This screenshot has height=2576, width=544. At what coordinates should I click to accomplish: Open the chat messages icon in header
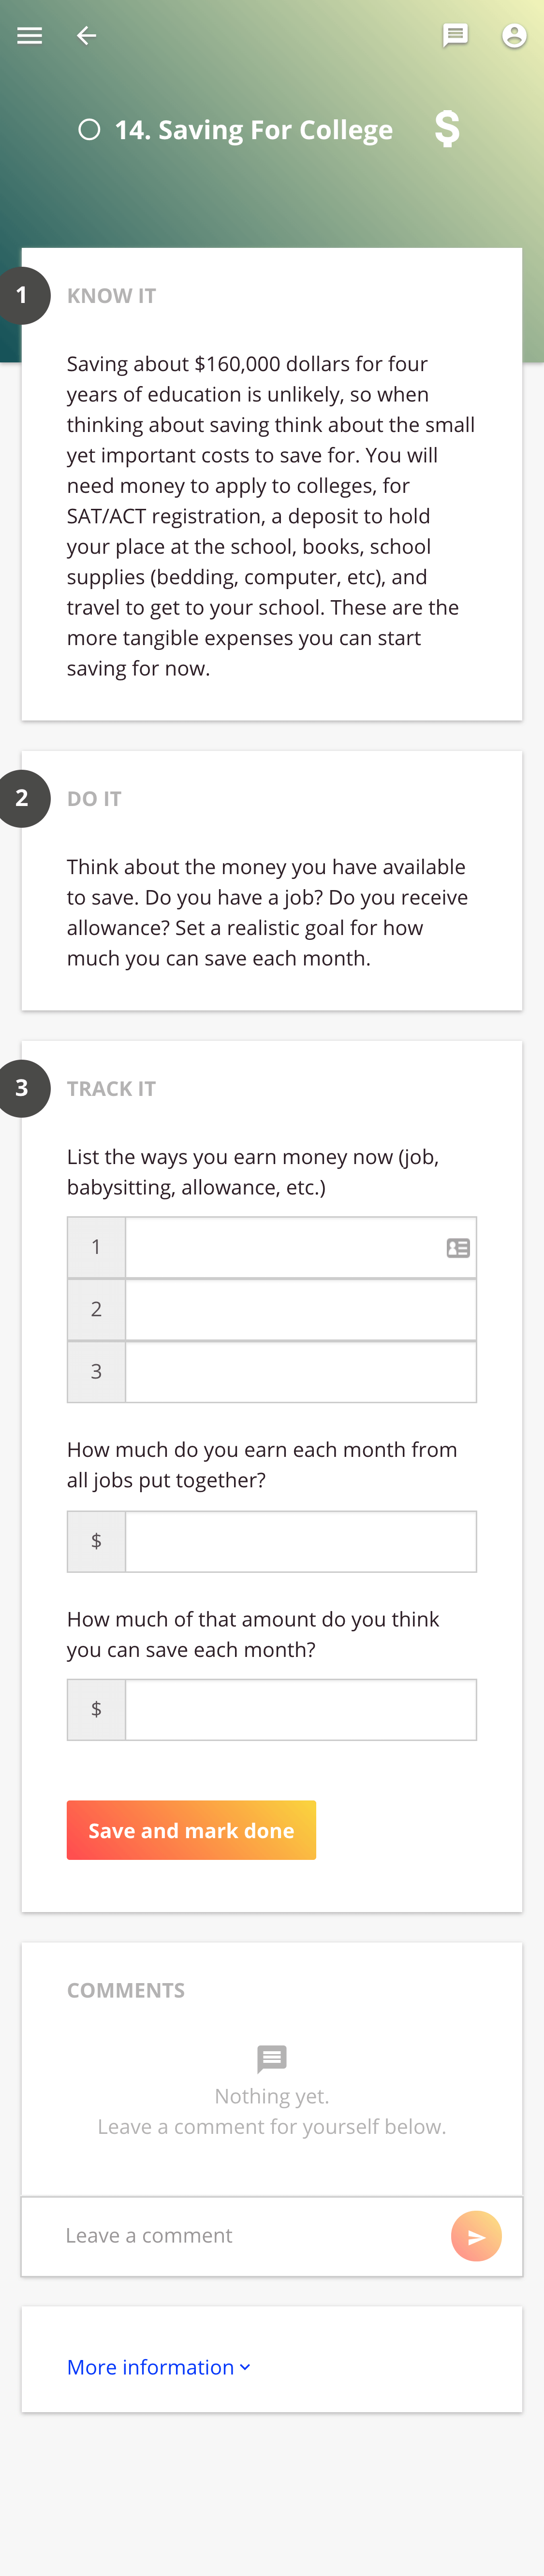pyautogui.click(x=455, y=36)
